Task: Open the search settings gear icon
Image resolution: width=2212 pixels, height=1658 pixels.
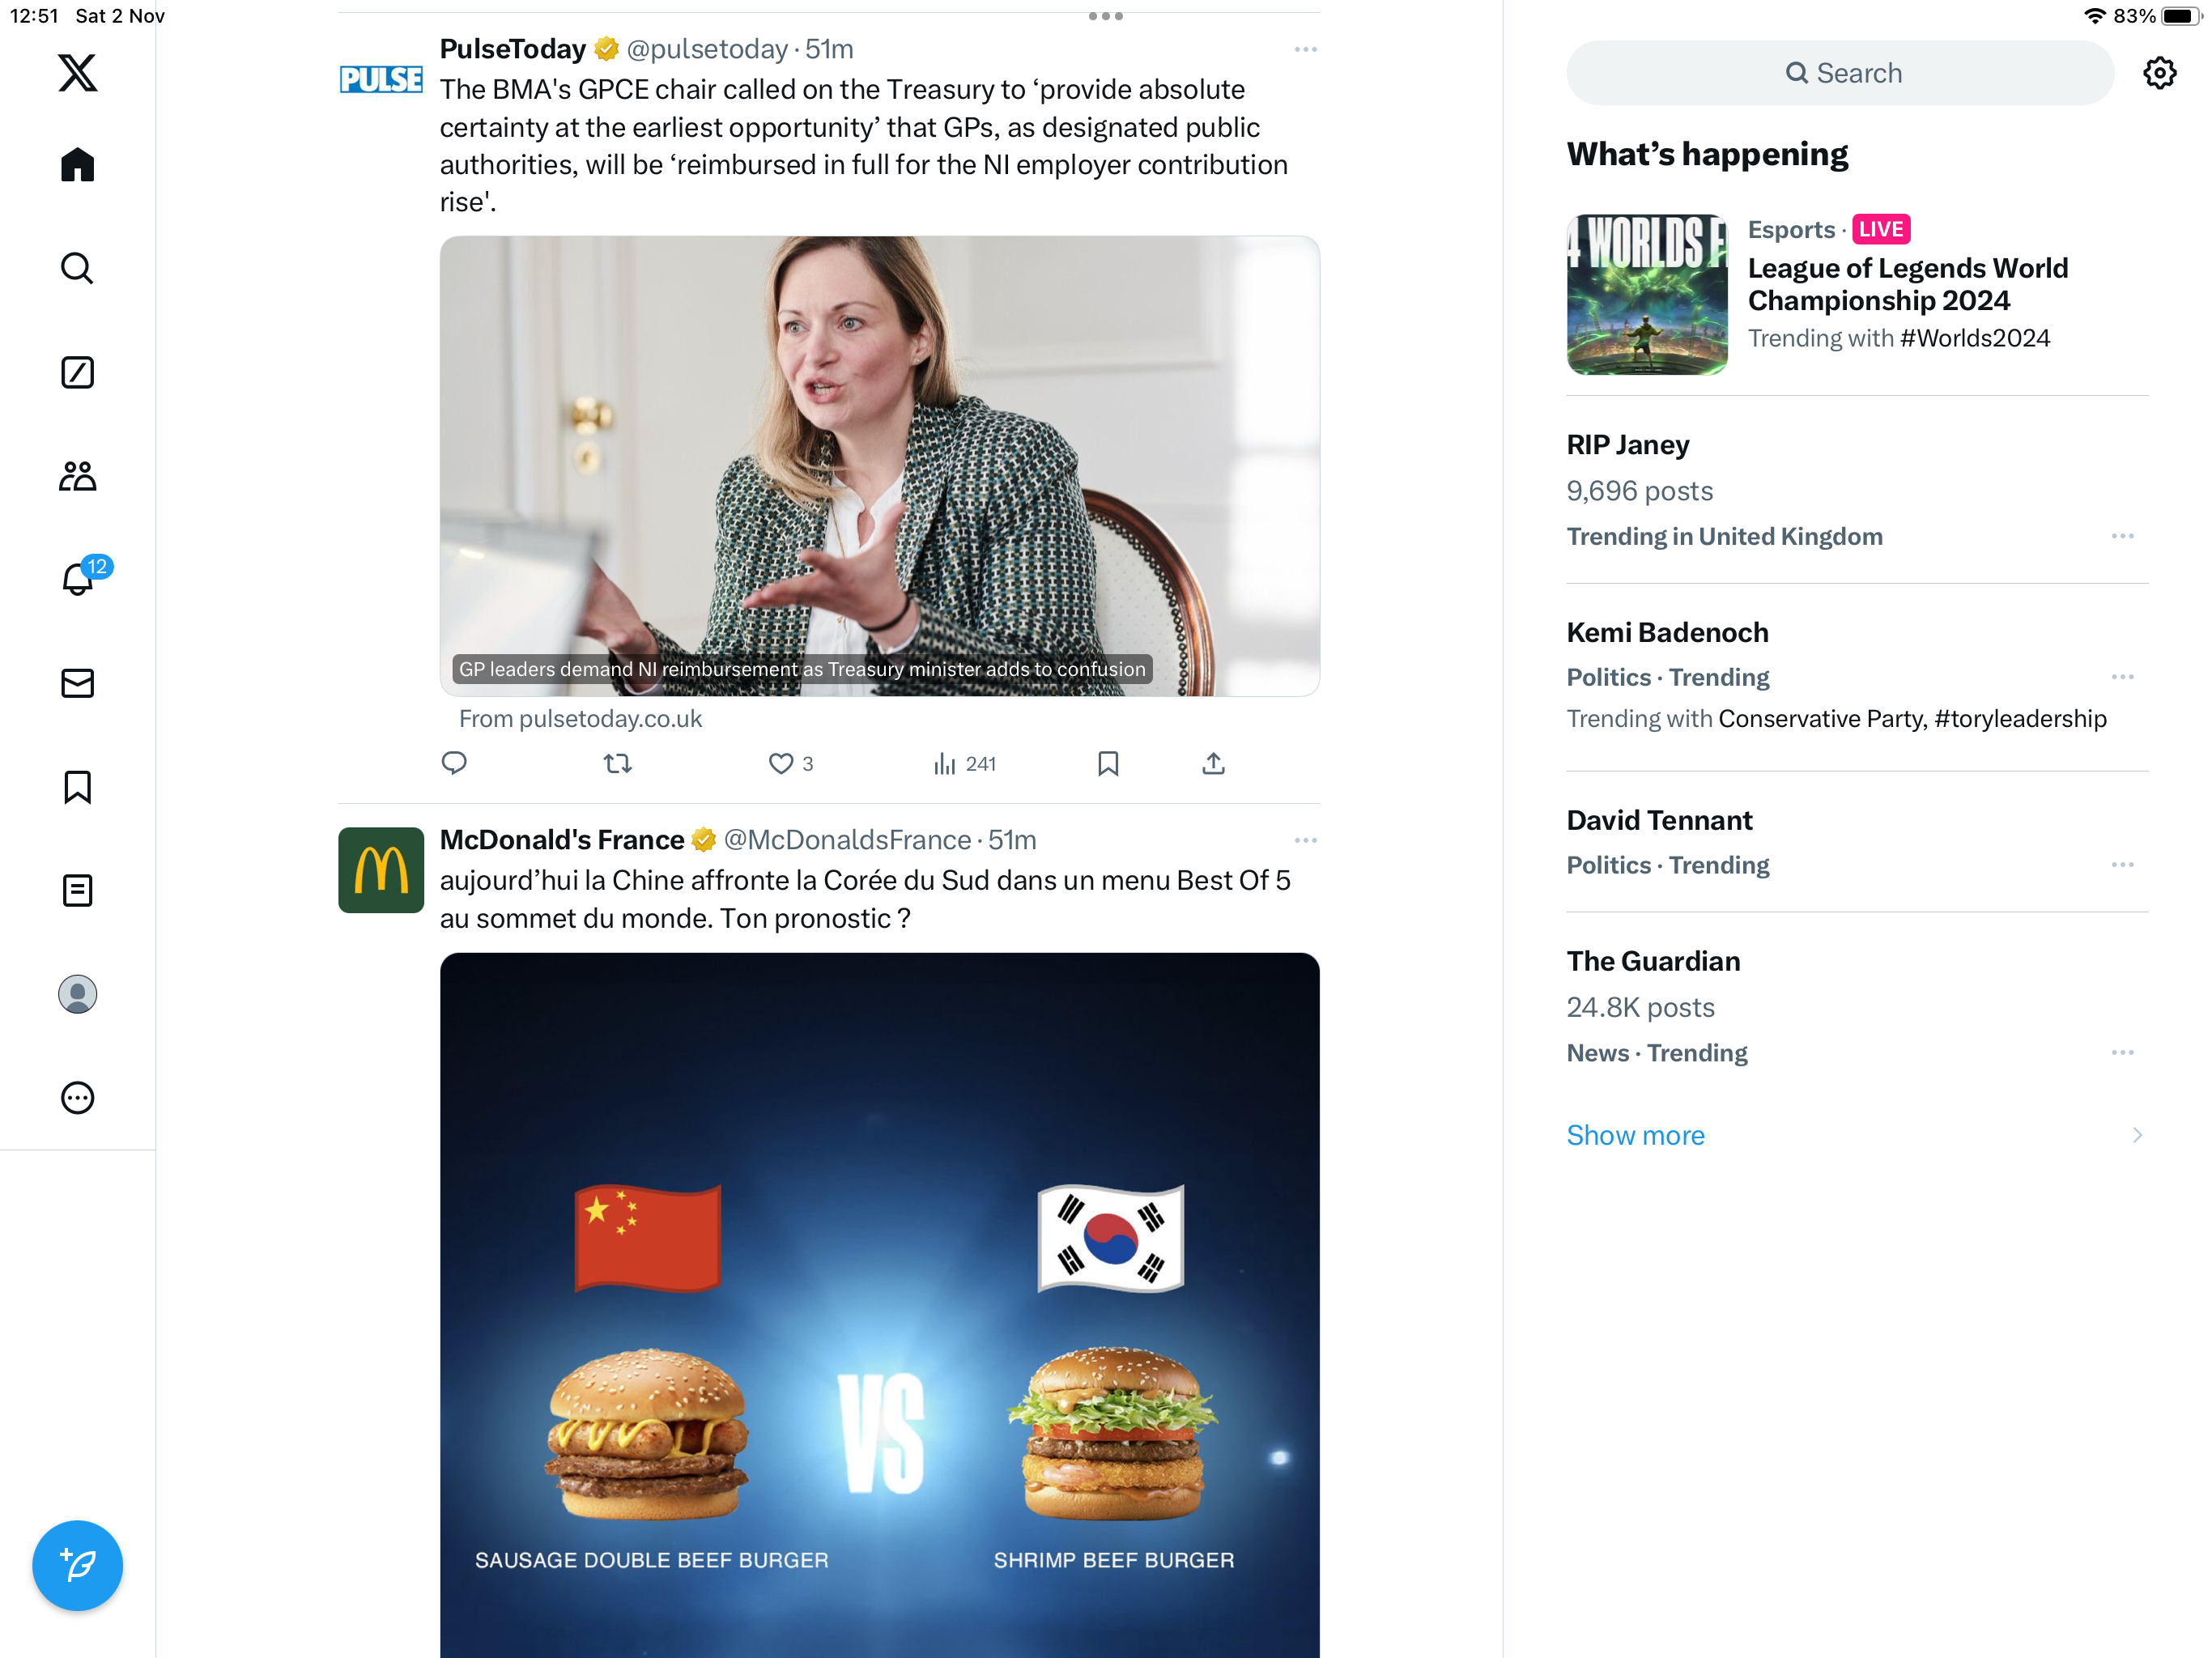Action: [x=2159, y=73]
